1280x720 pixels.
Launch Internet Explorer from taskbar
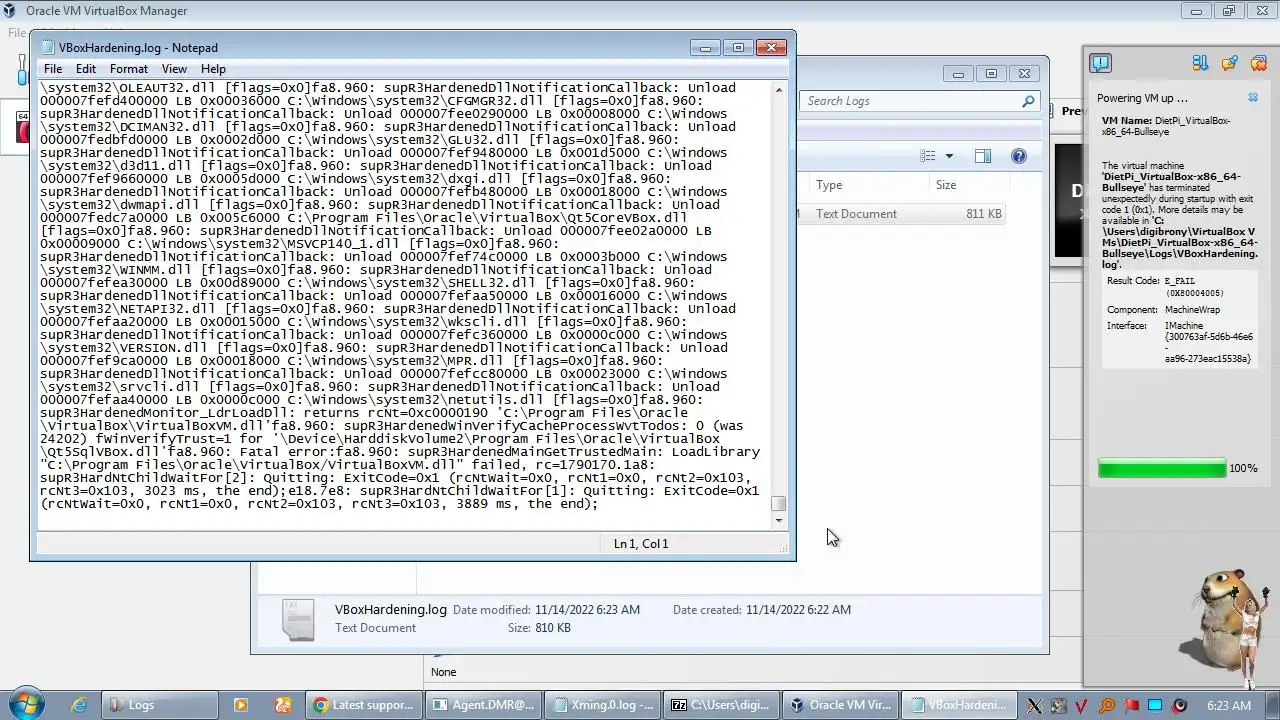coord(79,705)
